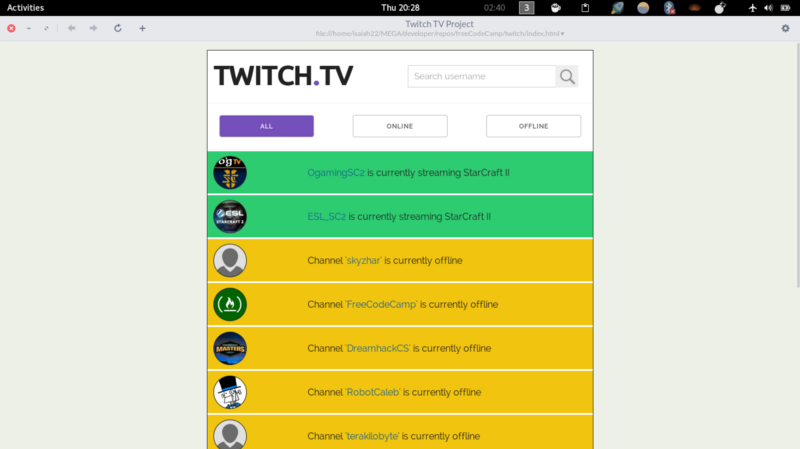Expand the URL bar dropdown arrow
This screenshot has width=800, height=449.
pos(562,34)
